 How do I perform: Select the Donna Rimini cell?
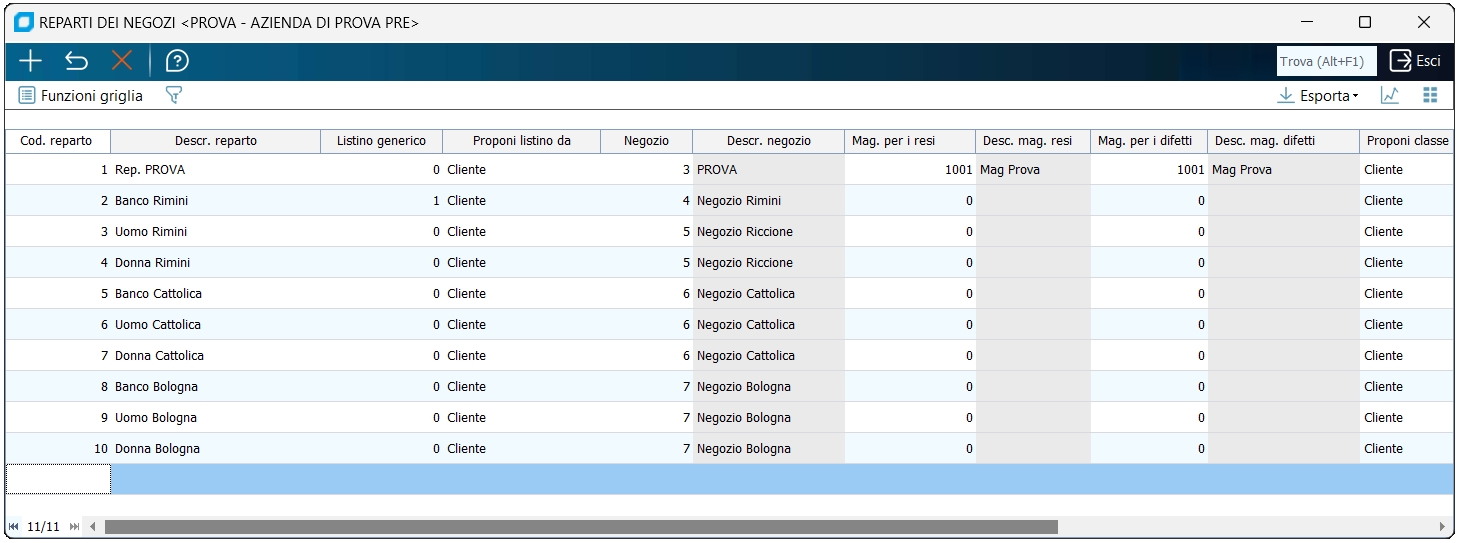coord(215,263)
